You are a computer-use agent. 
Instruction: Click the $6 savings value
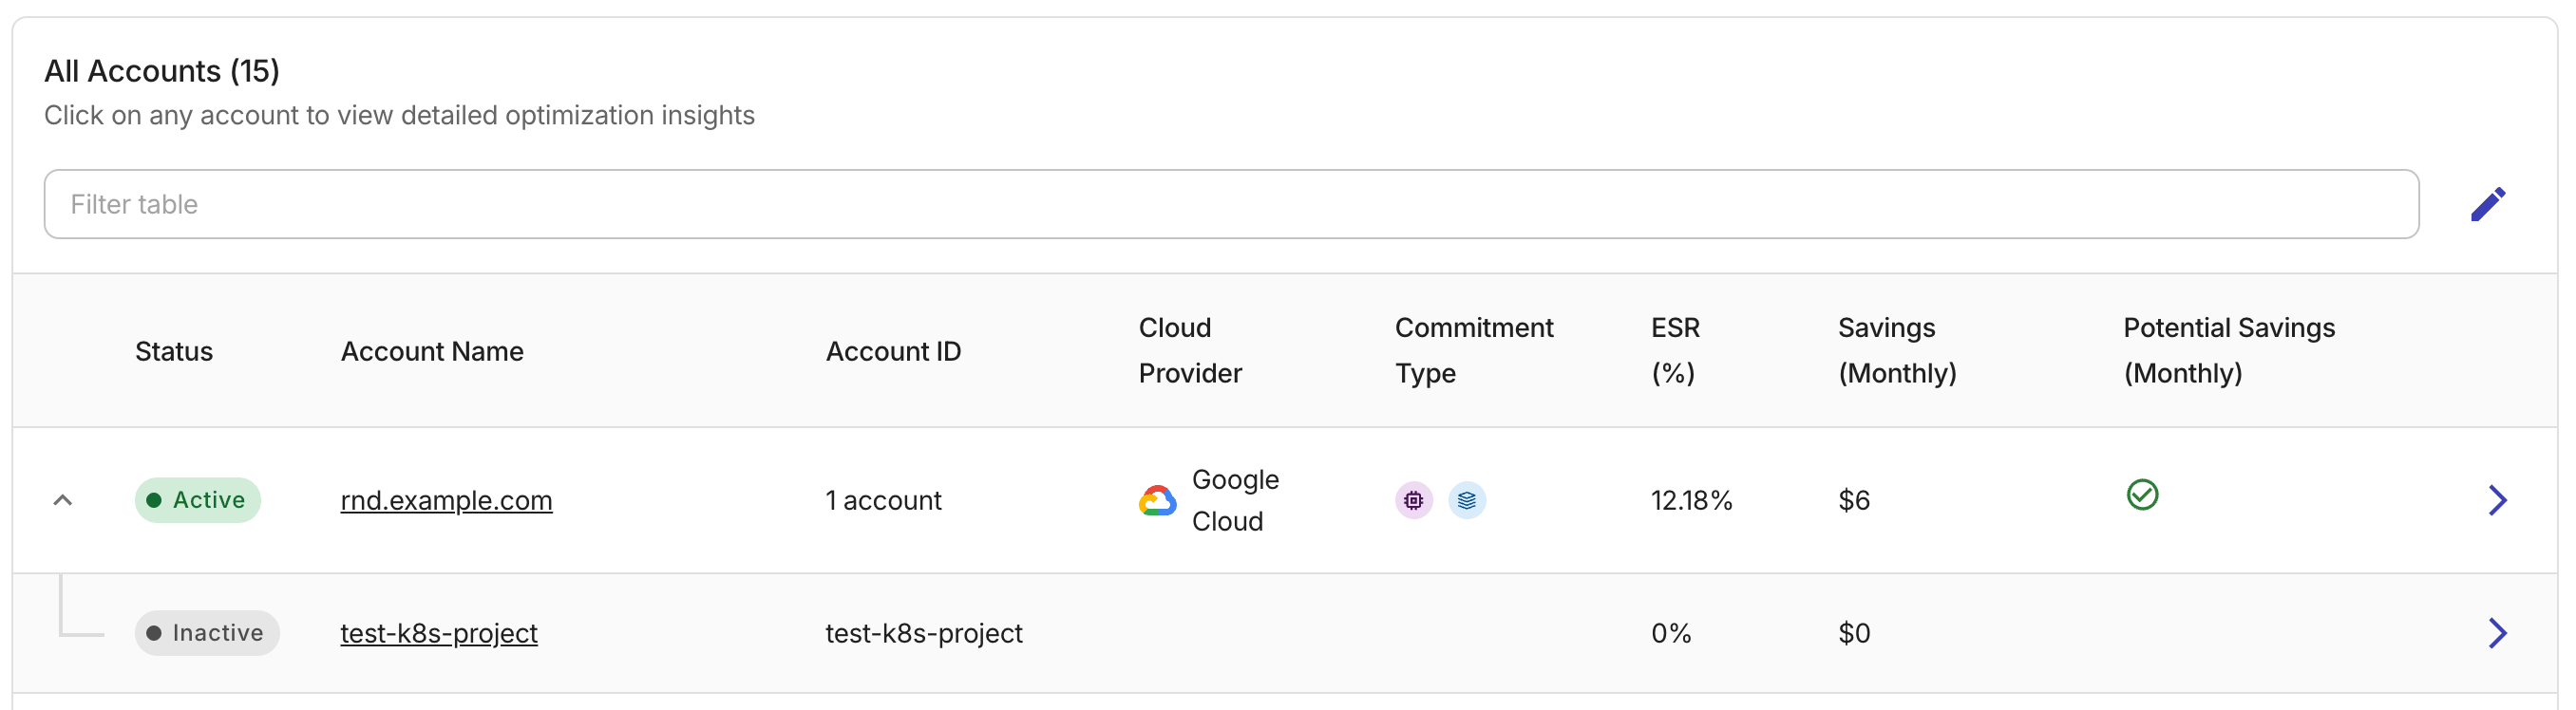pos(1854,500)
